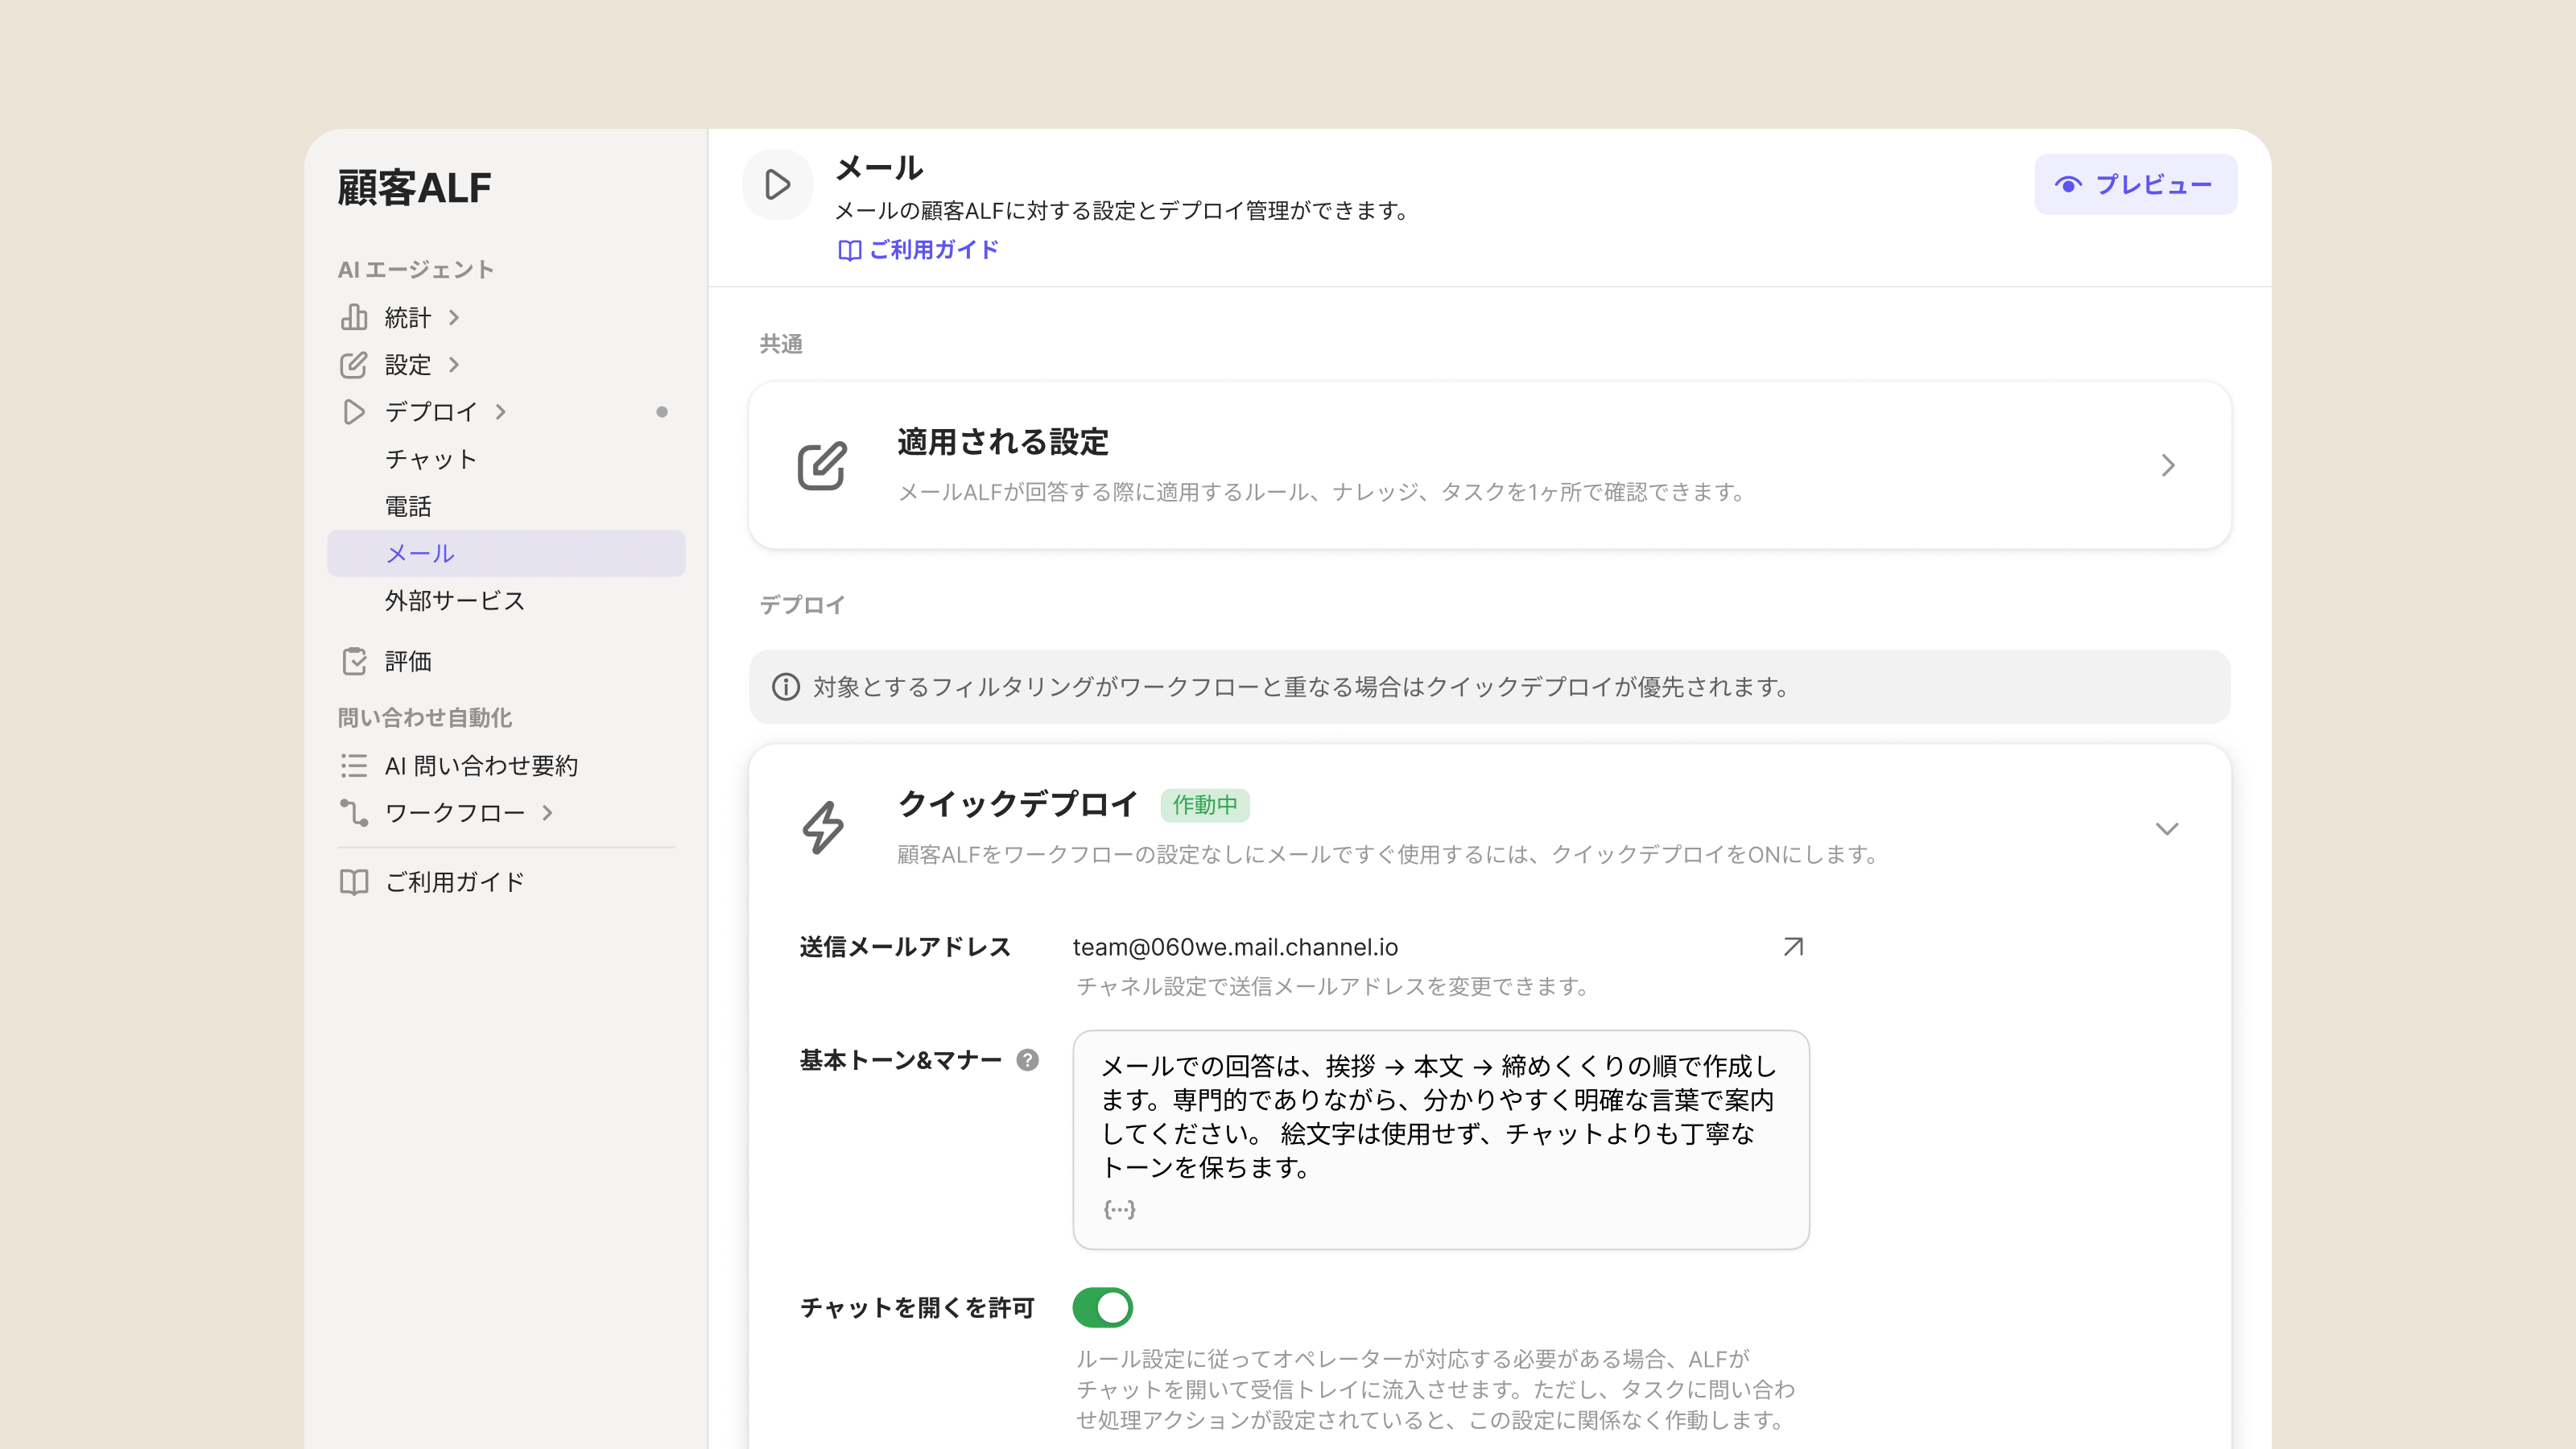The height and width of the screenshot is (1449, 2576).
Task: Click the variable insert braces icon in text box
Action: 1119,1209
